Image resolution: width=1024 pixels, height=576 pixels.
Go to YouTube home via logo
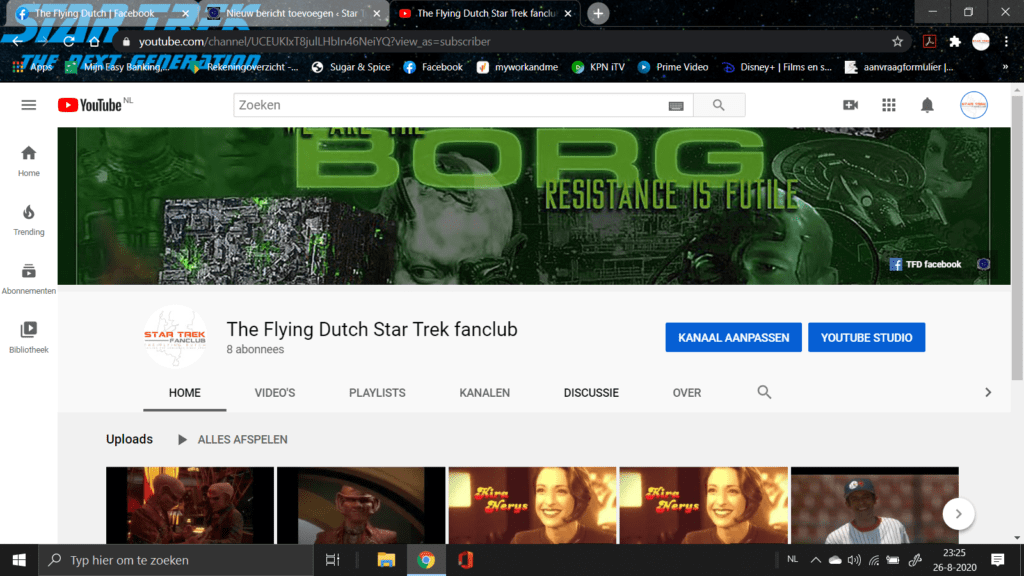pos(89,105)
